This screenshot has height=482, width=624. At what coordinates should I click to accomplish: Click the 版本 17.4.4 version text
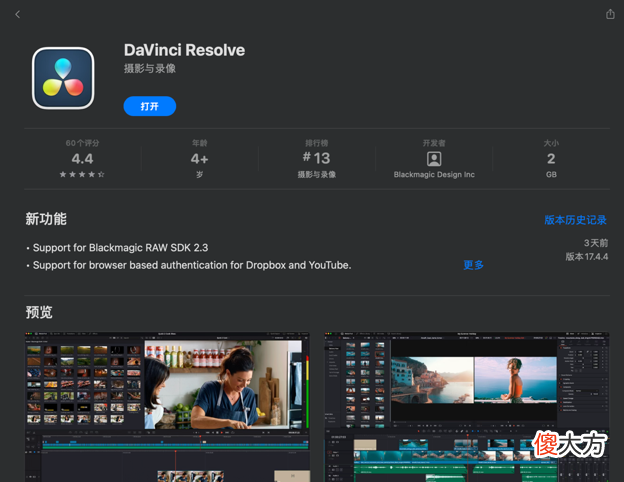tap(587, 257)
